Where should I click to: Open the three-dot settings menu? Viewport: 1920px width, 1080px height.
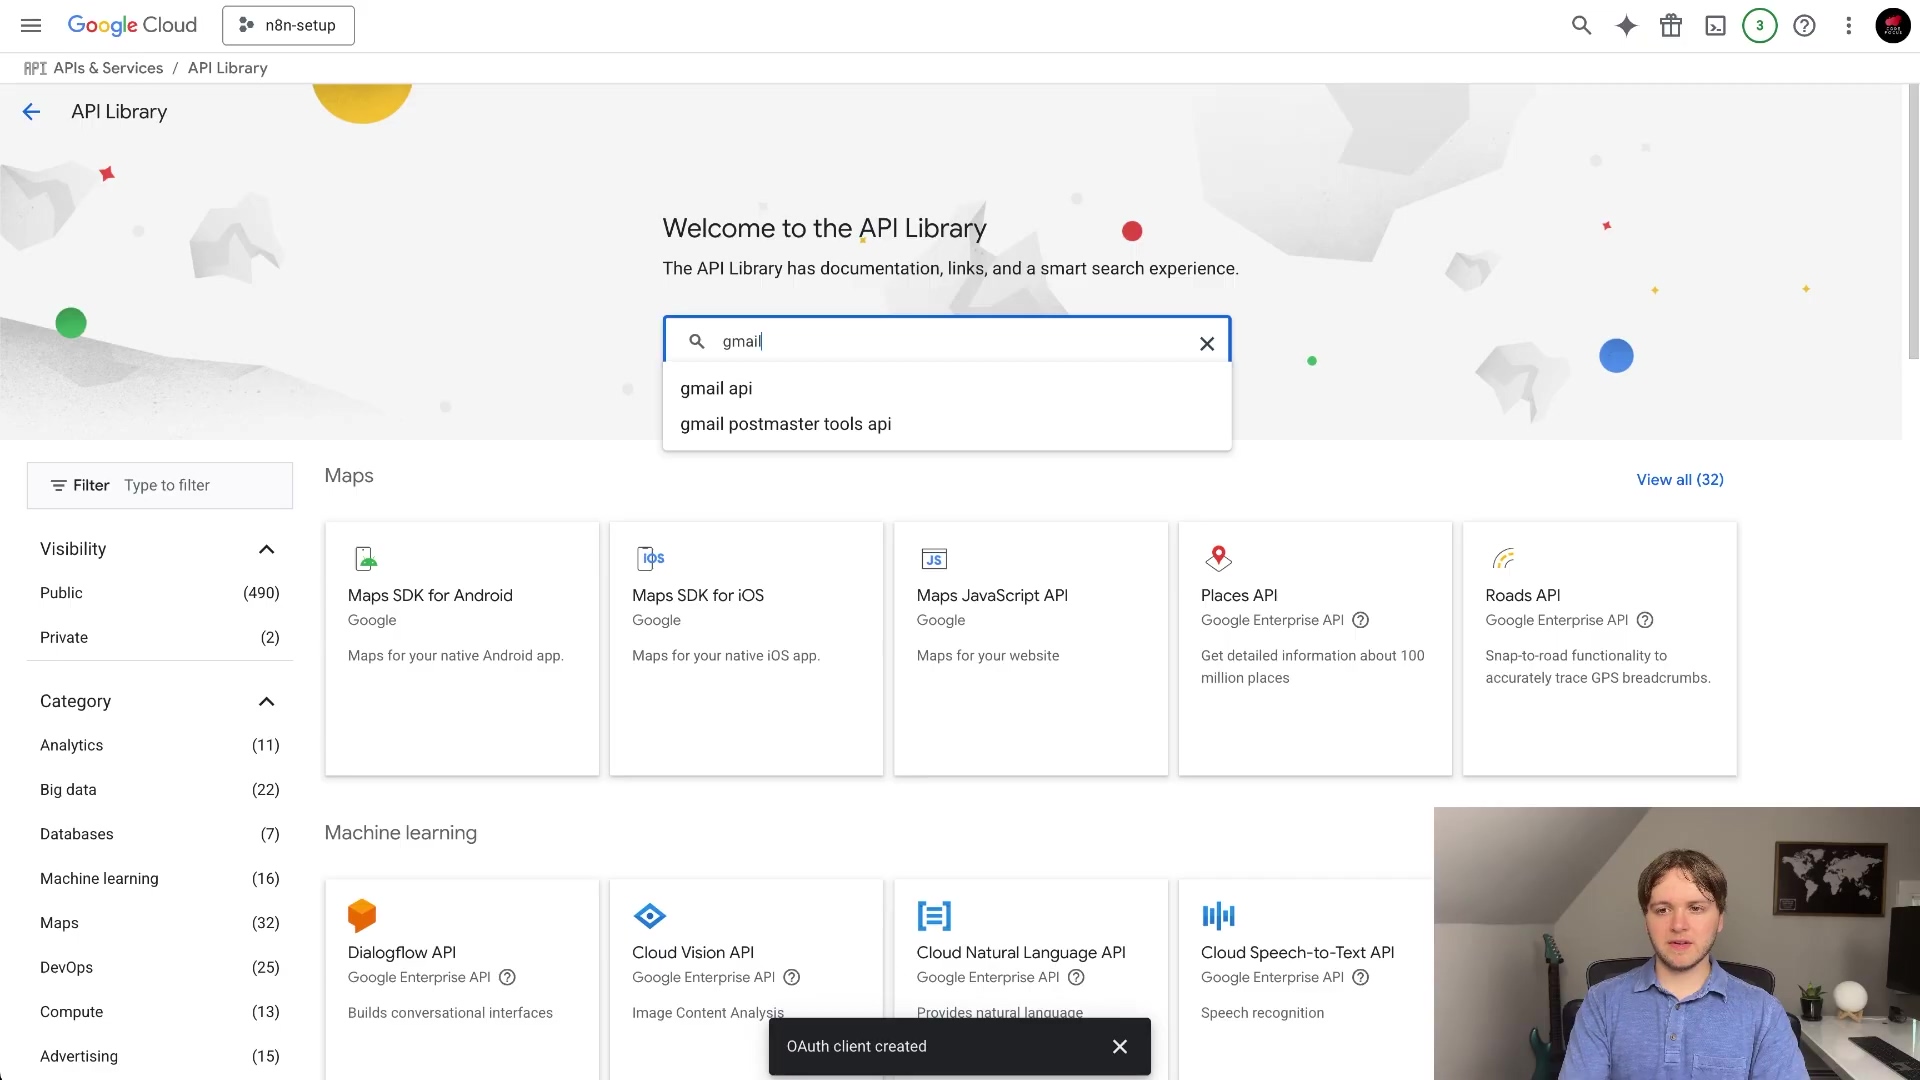pyautogui.click(x=1848, y=25)
